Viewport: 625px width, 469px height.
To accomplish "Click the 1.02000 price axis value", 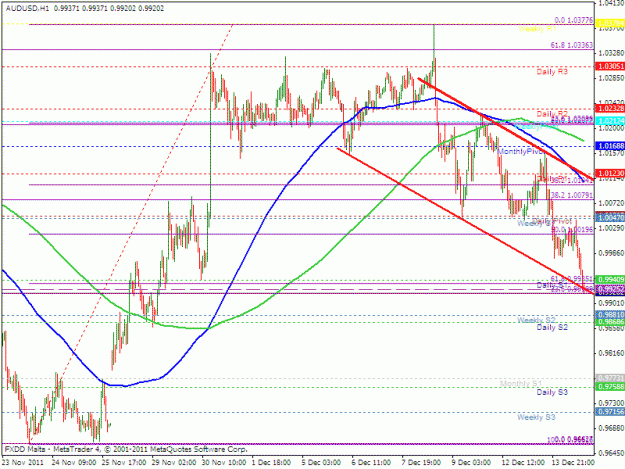I will coord(610,128).
